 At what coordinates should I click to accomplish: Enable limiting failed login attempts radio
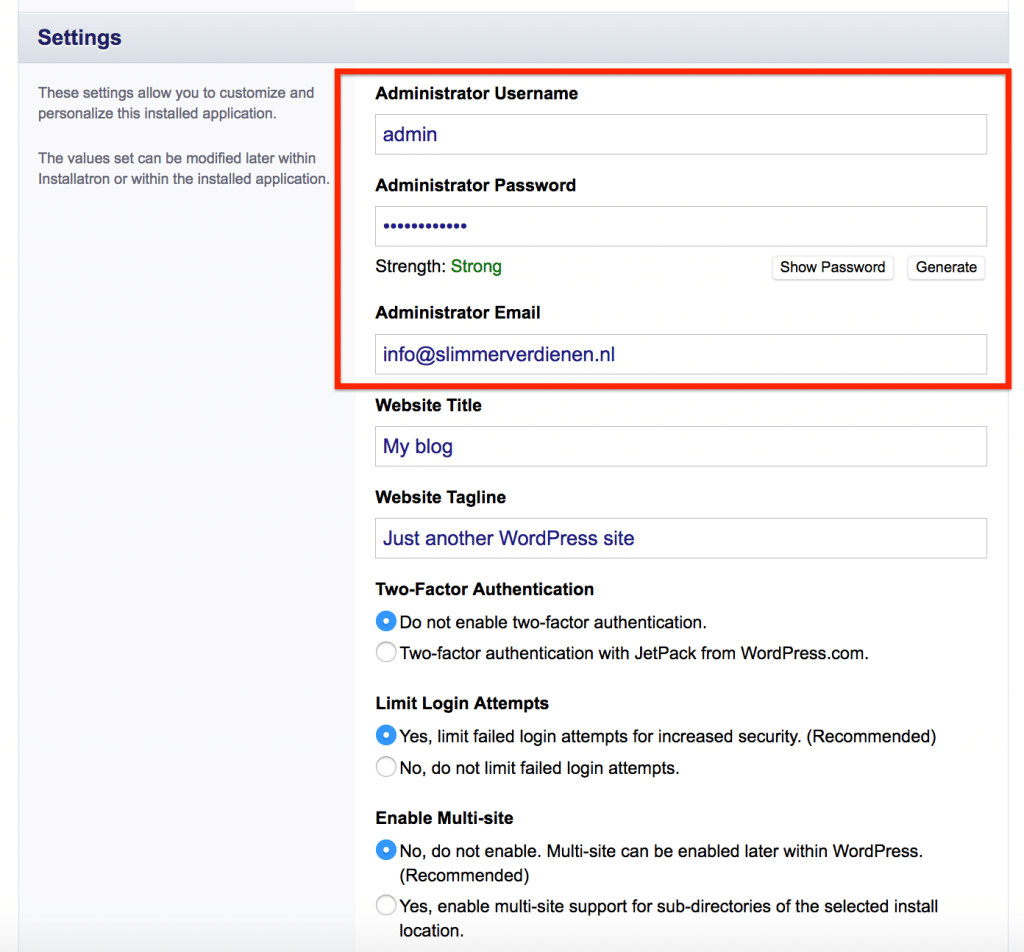[x=386, y=735]
